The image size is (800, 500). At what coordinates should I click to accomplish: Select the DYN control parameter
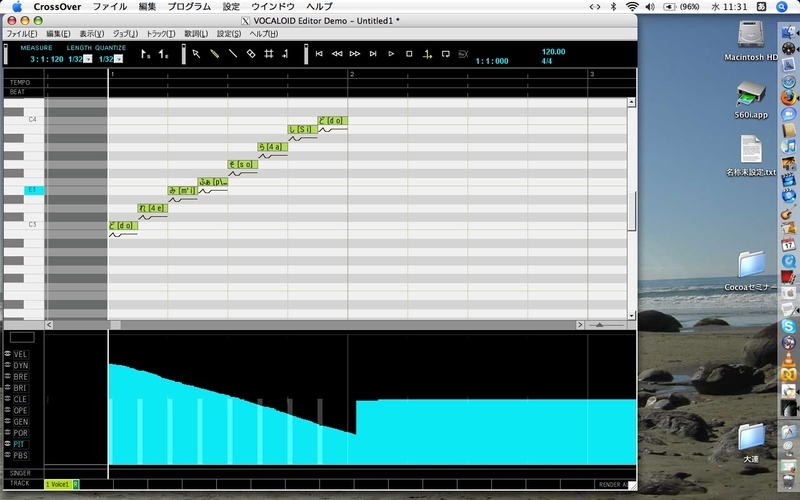tap(20, 365)
